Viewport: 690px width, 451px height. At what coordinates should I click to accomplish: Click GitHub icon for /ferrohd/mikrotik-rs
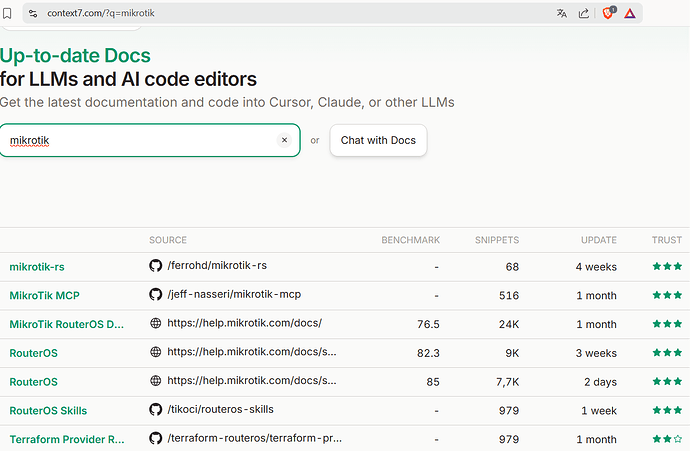[x=155, y=266]
